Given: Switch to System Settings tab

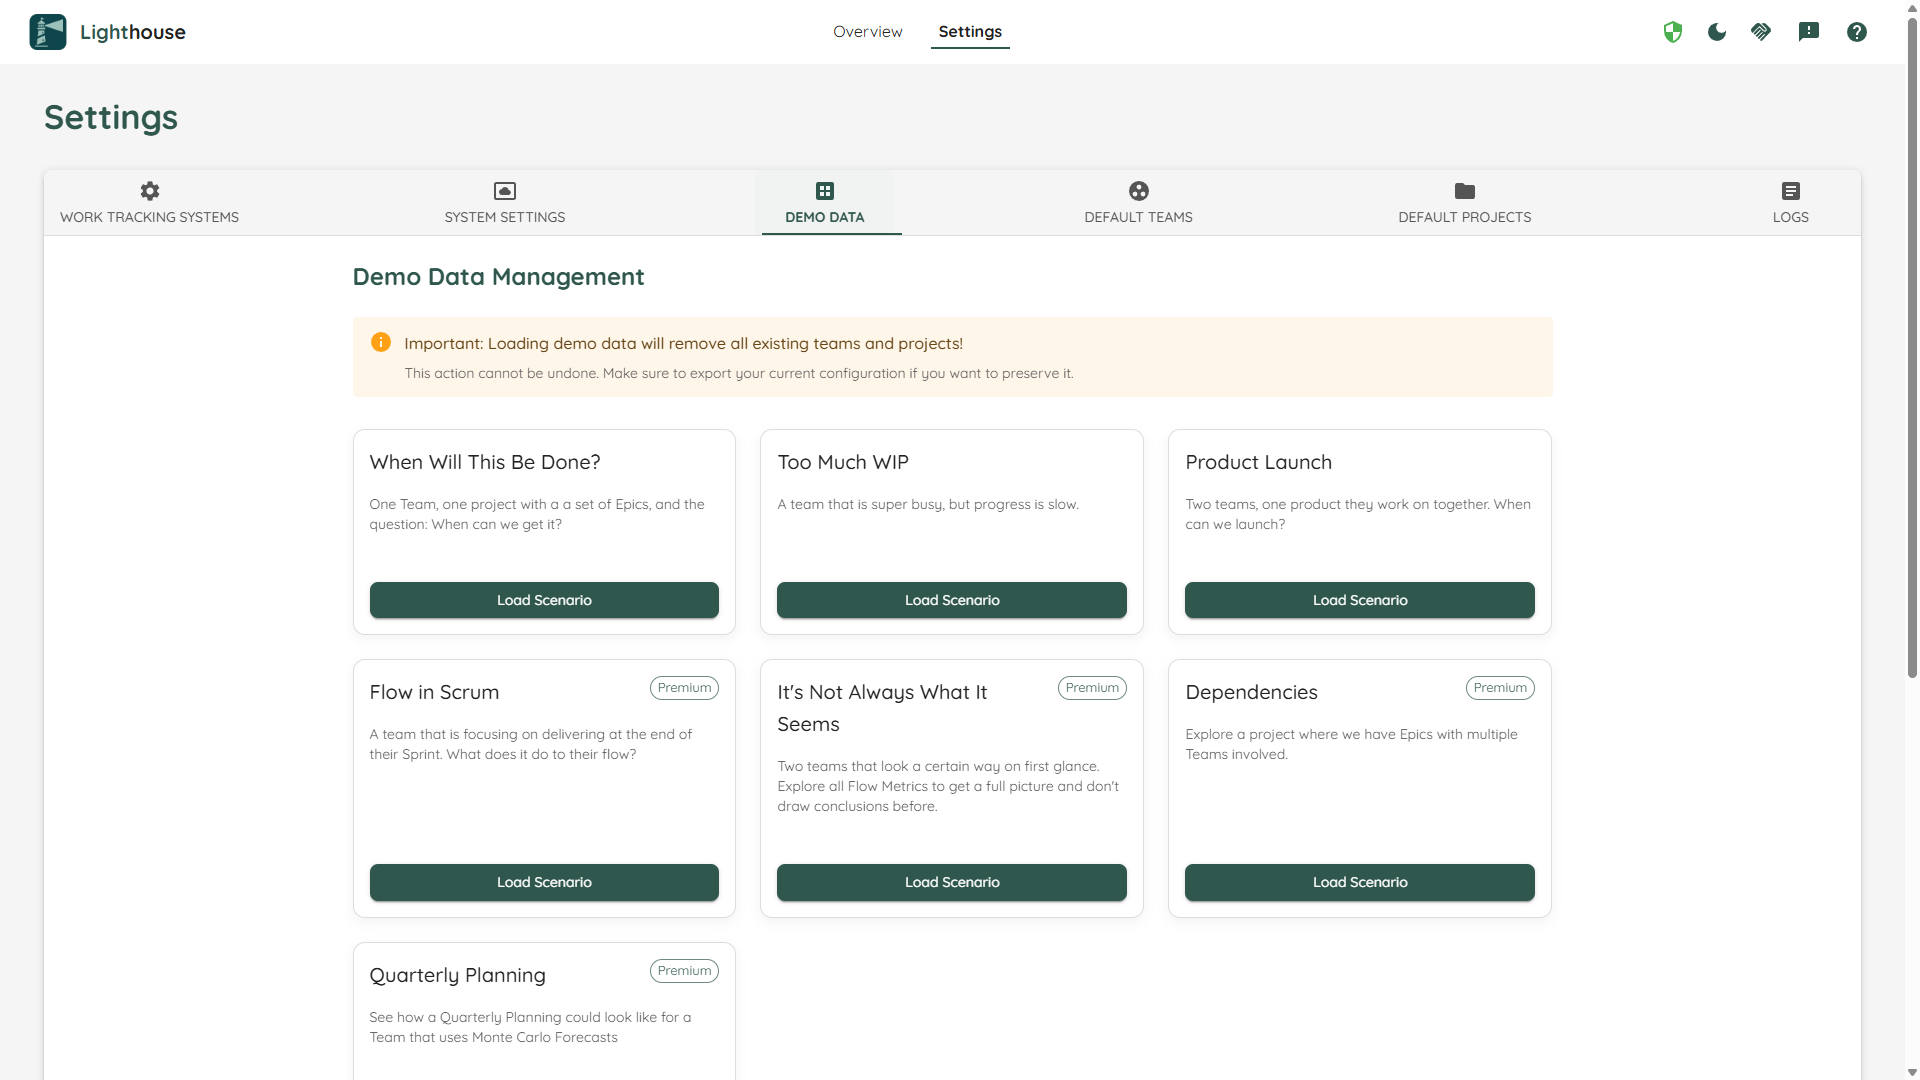Looking at the screenshot, I should [504, 203].
